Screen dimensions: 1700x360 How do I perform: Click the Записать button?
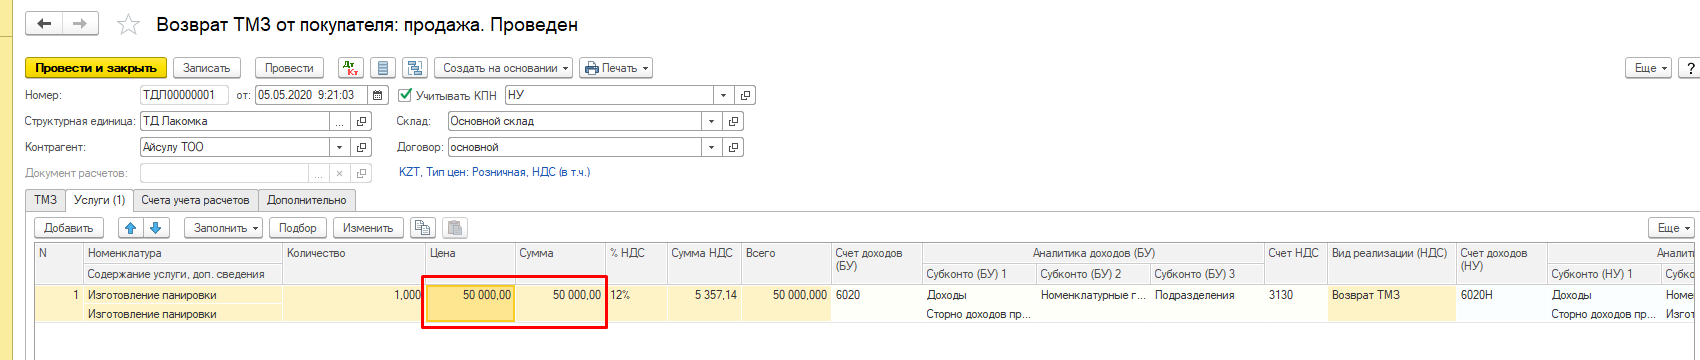[x=207, y=68]
